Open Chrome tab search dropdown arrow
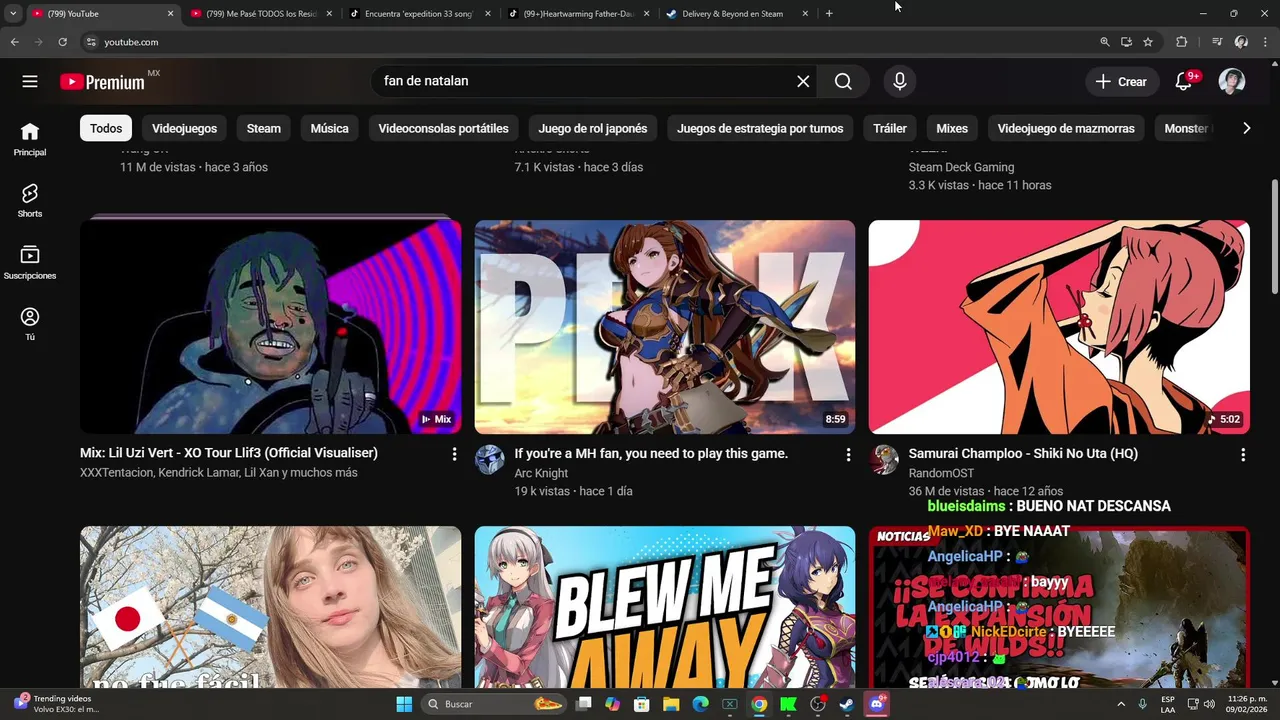 (x=13, y=14)
